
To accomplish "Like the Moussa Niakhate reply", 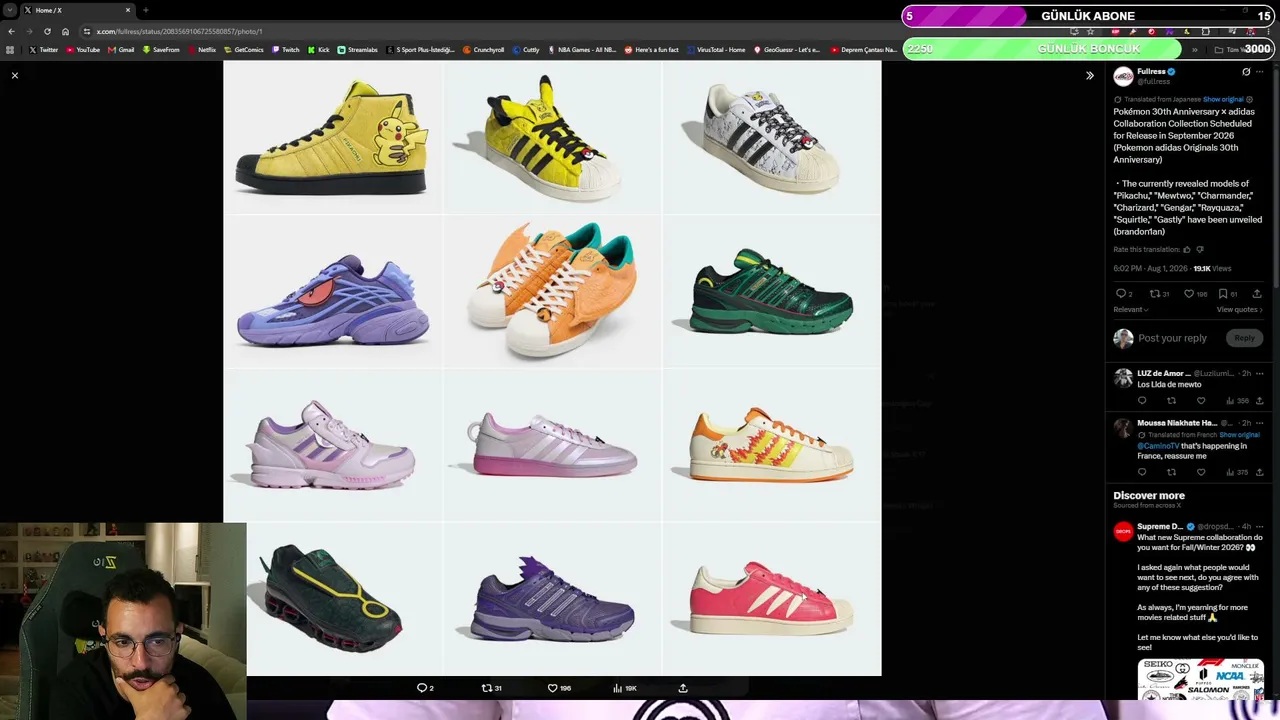I will [x=1201, y=472].
